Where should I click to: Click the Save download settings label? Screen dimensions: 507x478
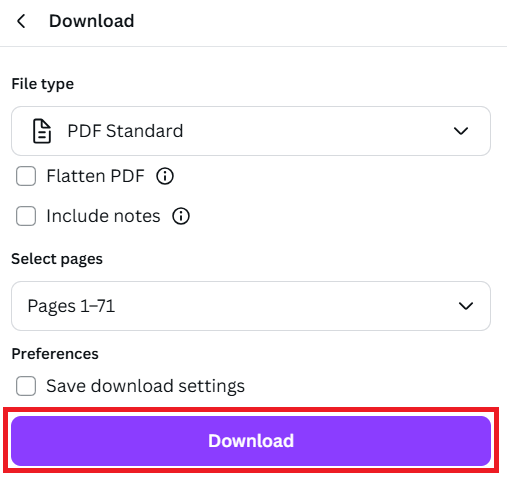tap(146, 386)
